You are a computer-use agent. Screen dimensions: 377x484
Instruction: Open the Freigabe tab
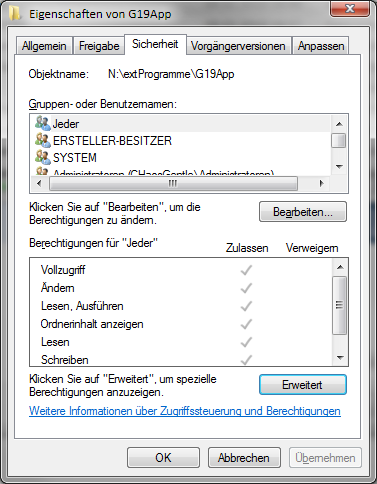coord(99,46)
